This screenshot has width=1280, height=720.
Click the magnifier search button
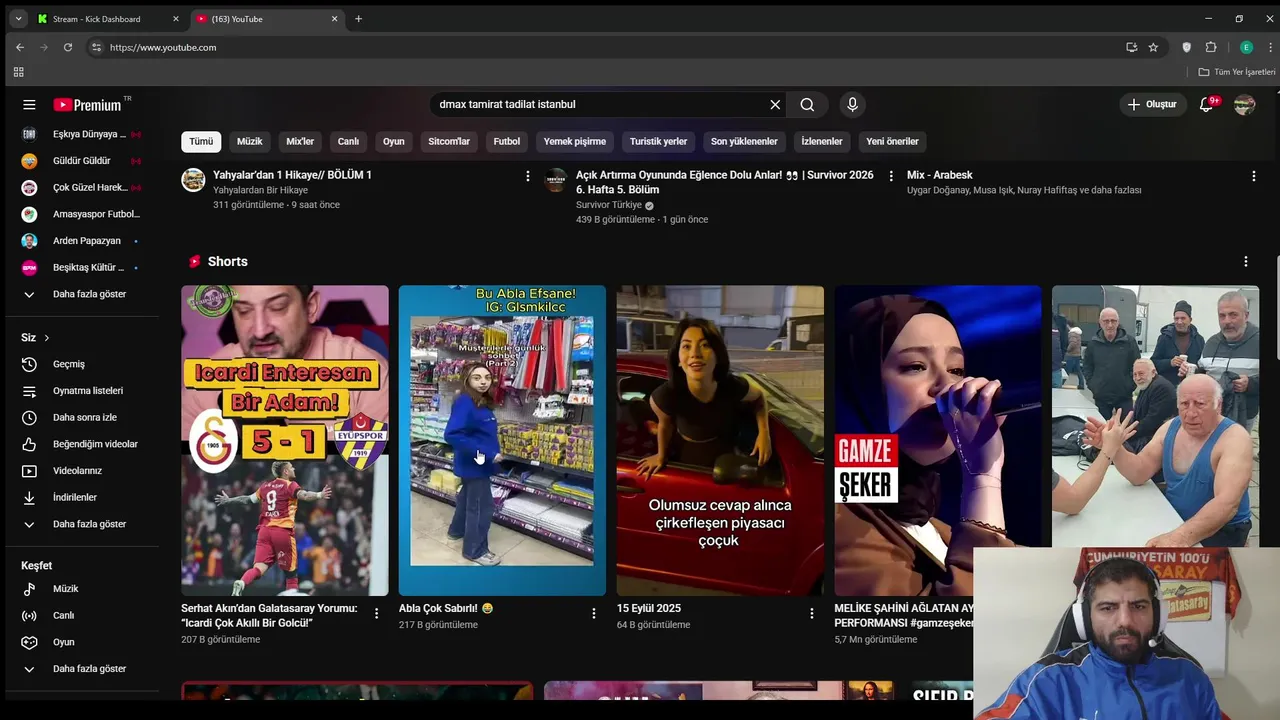[807, 104]
